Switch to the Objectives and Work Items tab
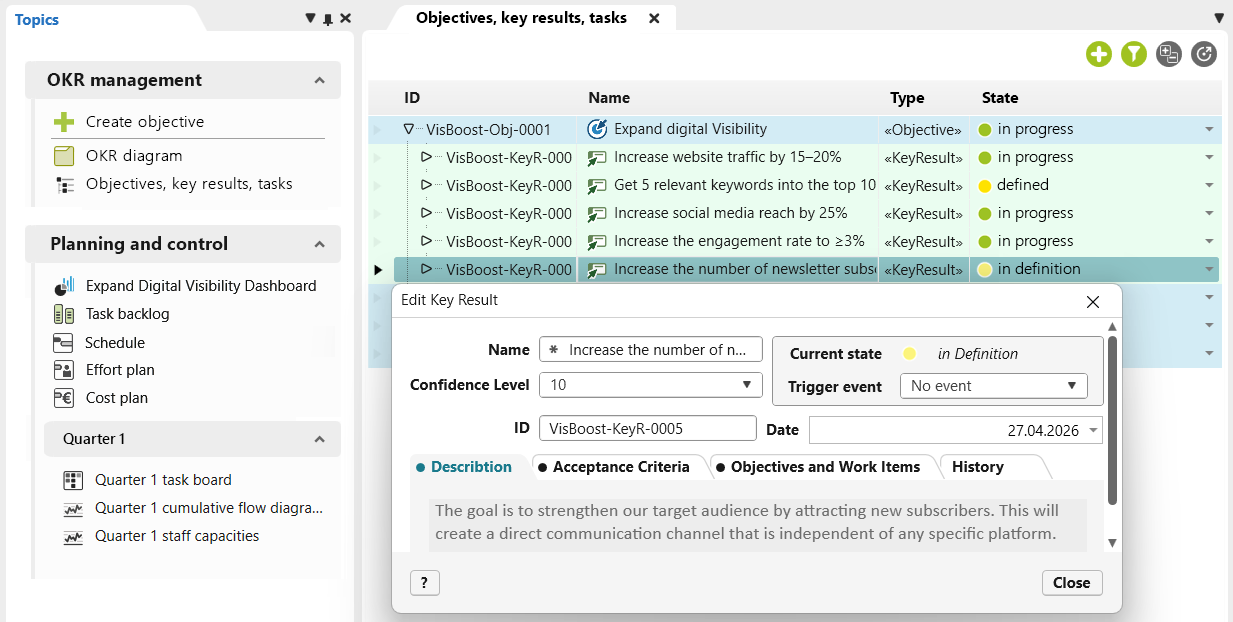 click(x=825, y=467)
